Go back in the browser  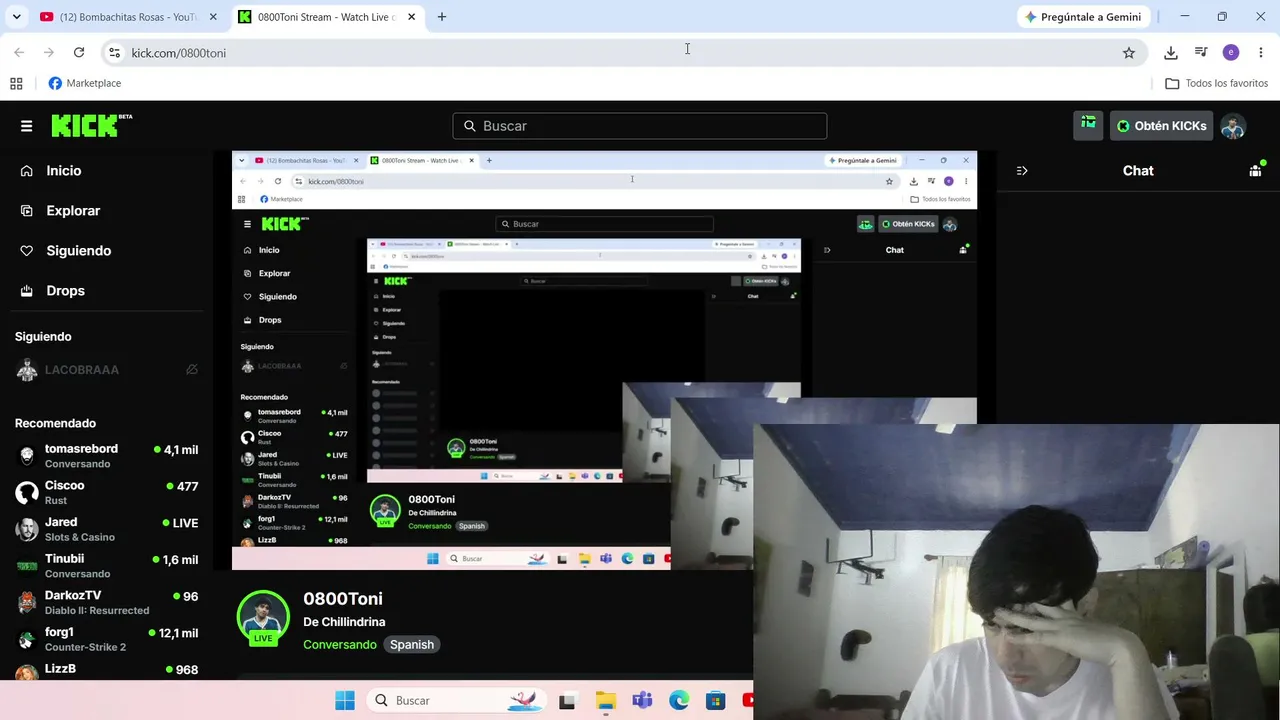(x=19, y=53)
